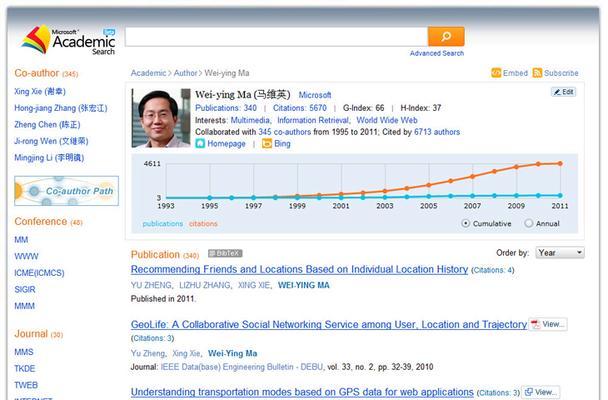The width and height of the screenshot is (608, 400).
Task: Open co-author Hong-jiang Zhang
Action: (x=61, y=108)
